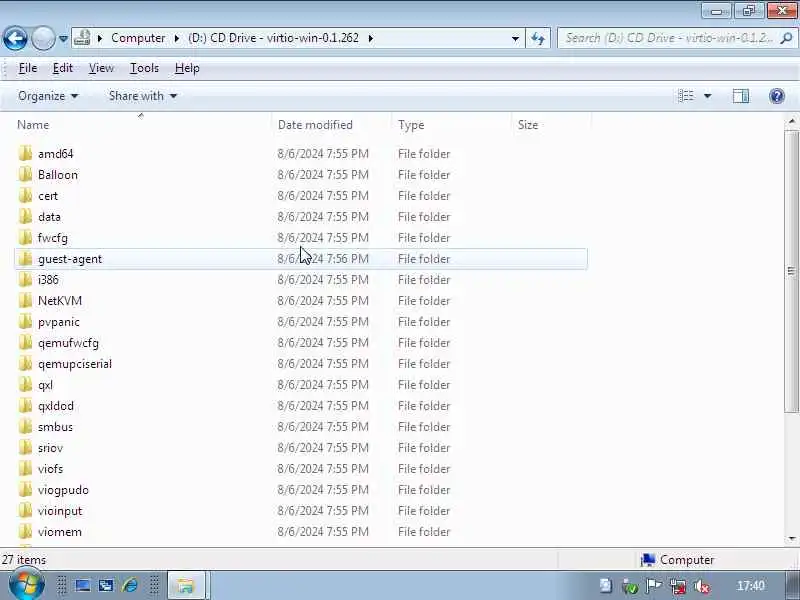
Task: Open the View menu
Action: click(101, 68)
